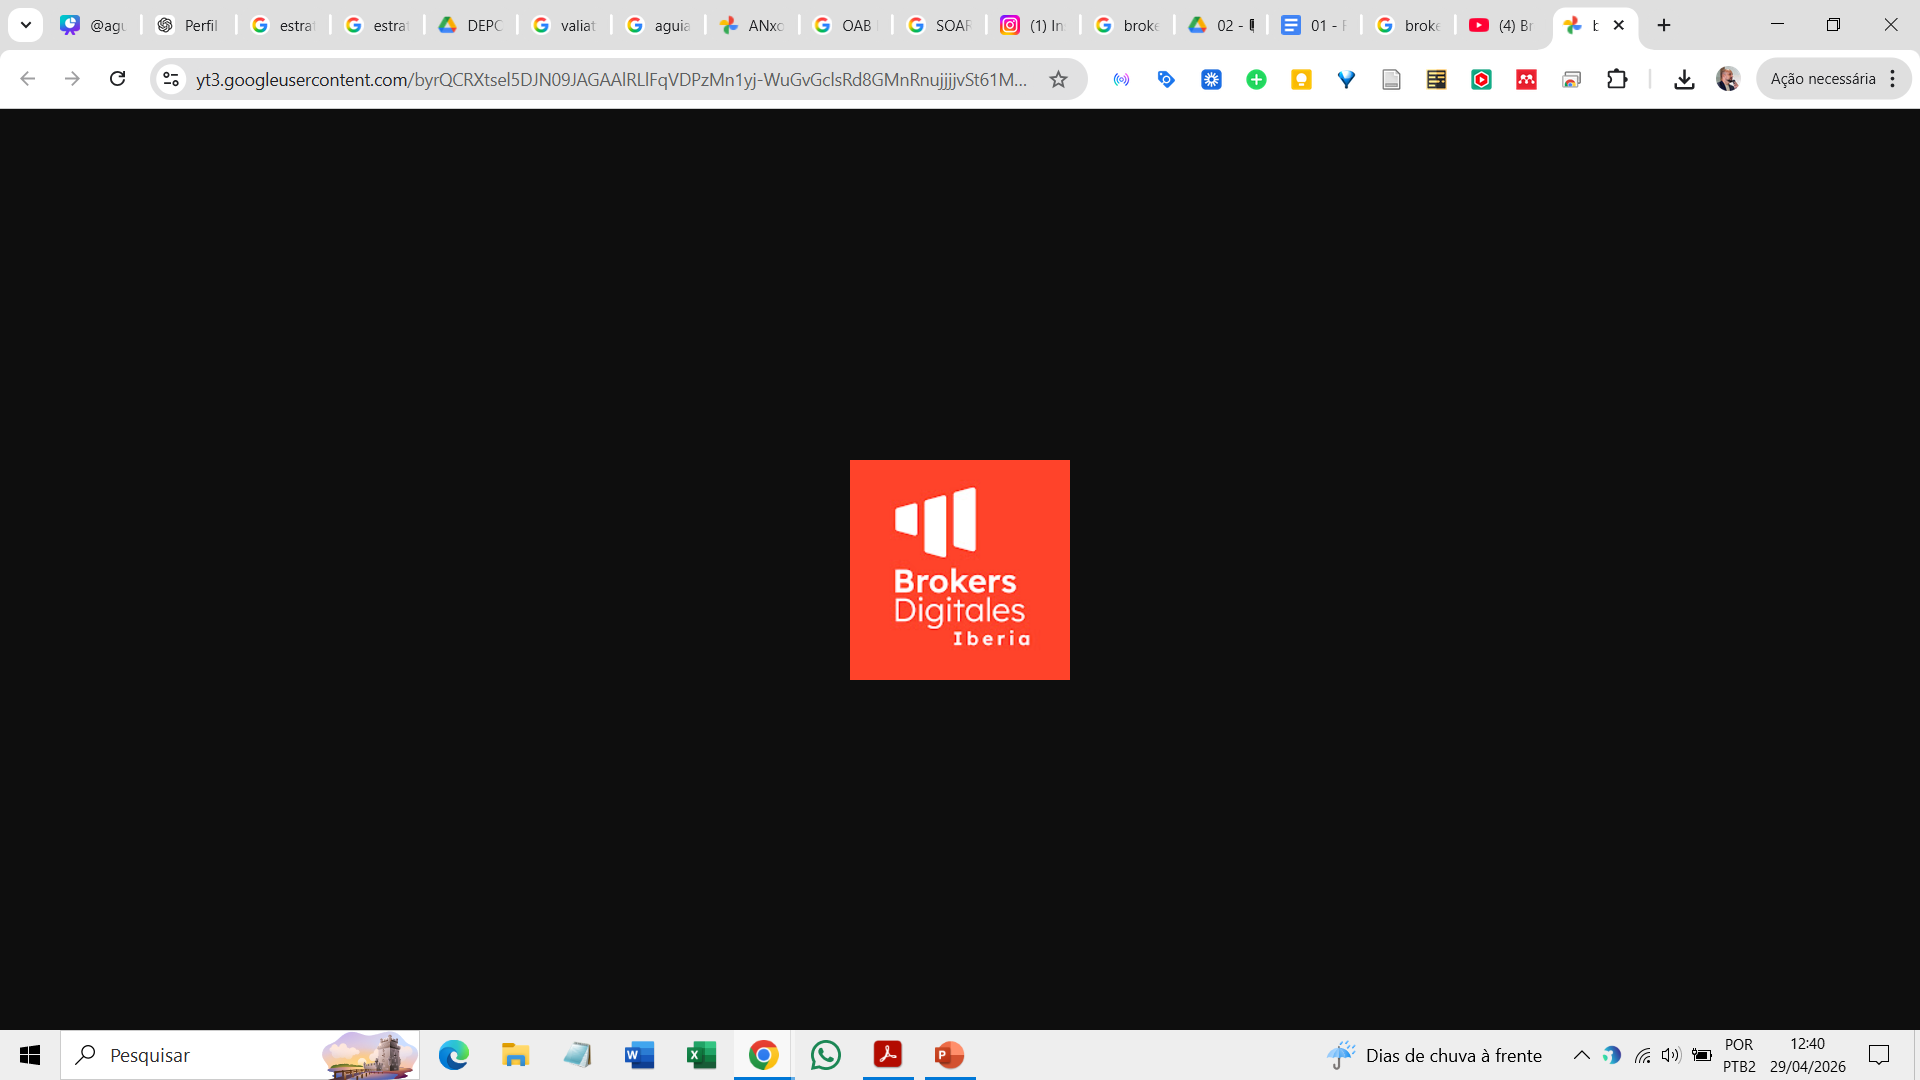1920x1080 pixels.
Task: Click the green plus extension icon
Action: pyautogui.click(x=1256, y=79)
